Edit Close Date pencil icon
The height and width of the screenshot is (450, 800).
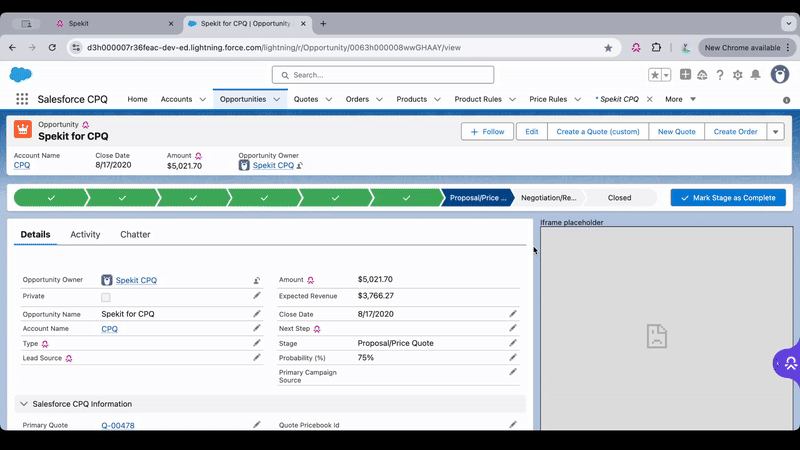coord(513,314)
